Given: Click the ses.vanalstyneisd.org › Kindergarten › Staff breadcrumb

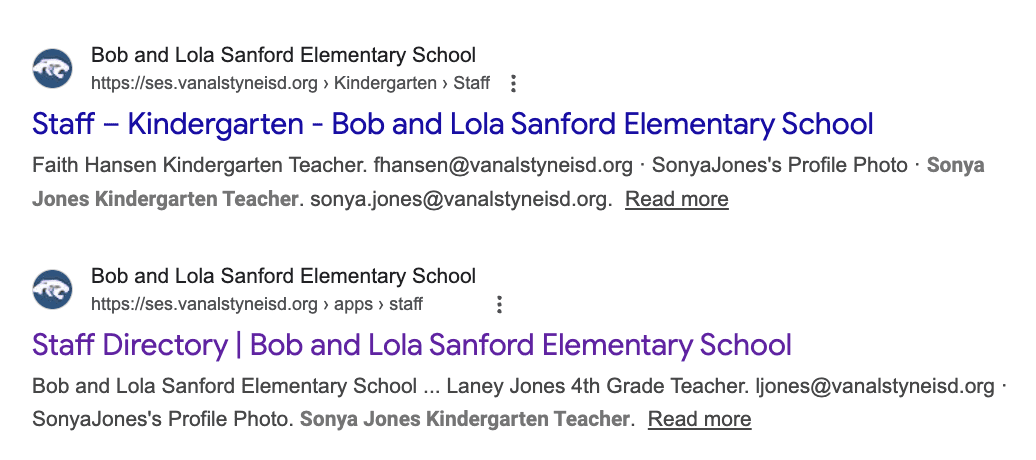Looking at the screenshot, I should [290, 83].
